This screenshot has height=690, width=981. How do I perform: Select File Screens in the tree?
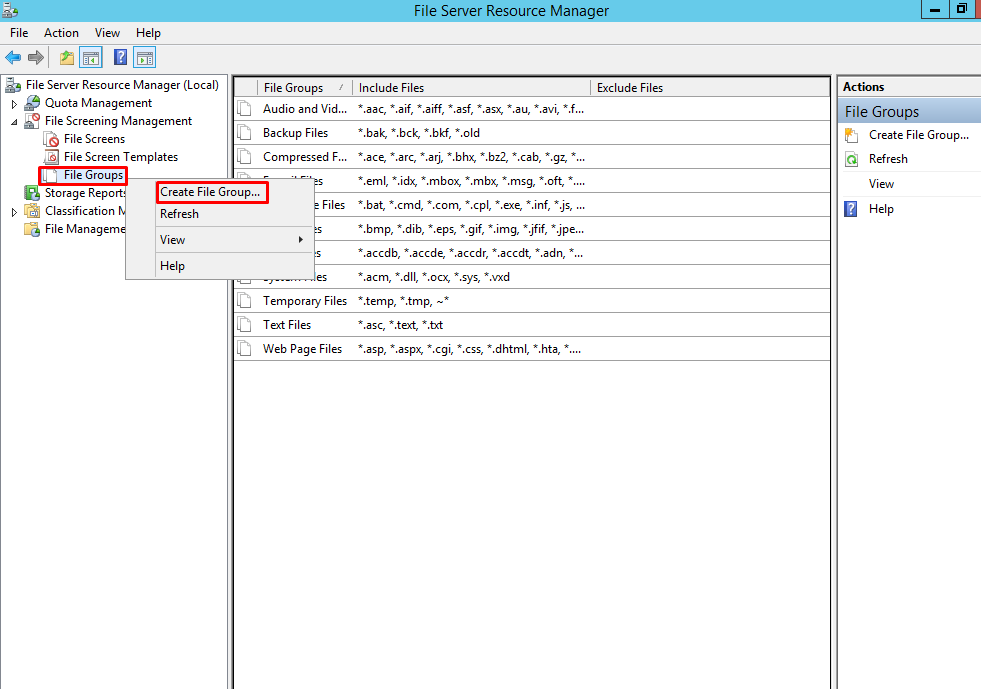point(94,139)
